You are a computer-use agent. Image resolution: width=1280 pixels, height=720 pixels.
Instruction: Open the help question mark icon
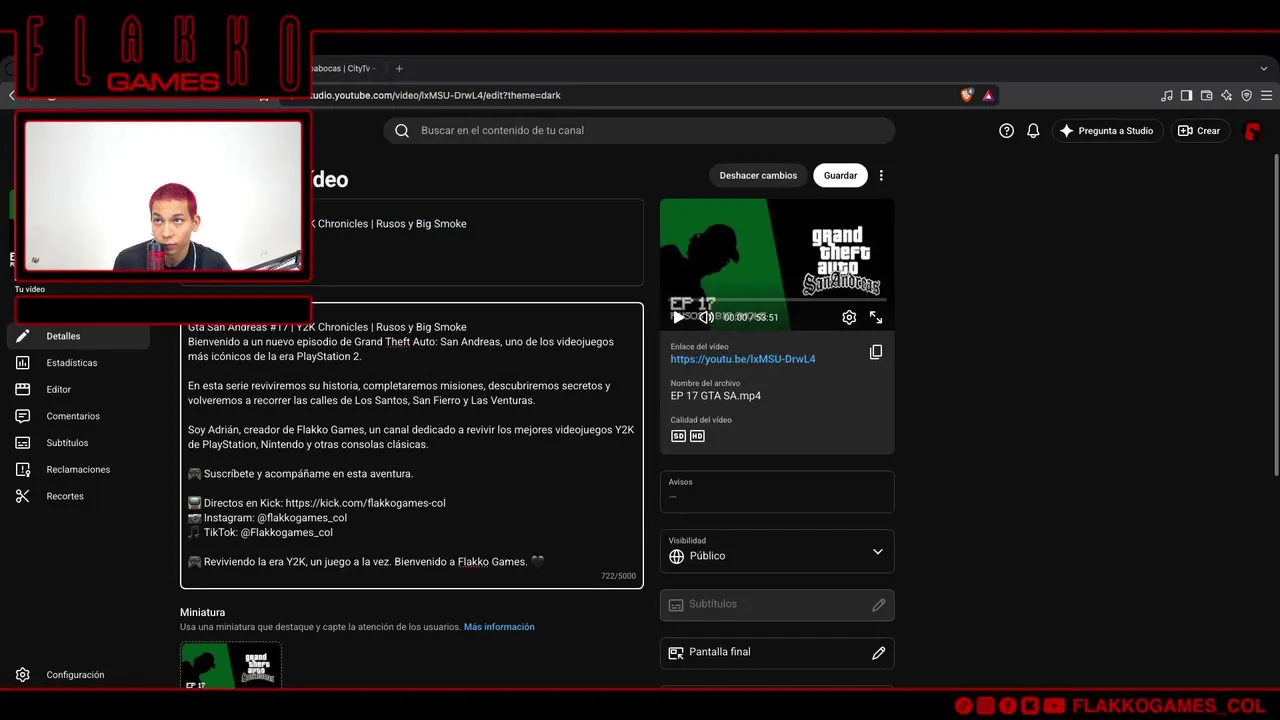pyautogui.click(x=1007, y=131)
